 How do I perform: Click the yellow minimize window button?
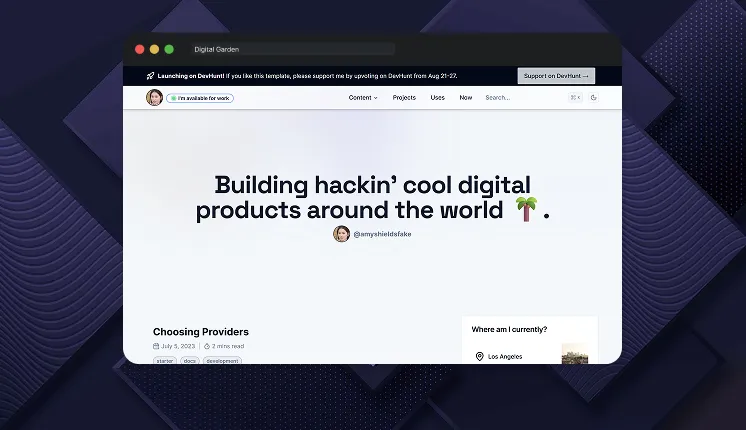coord(154,49)
